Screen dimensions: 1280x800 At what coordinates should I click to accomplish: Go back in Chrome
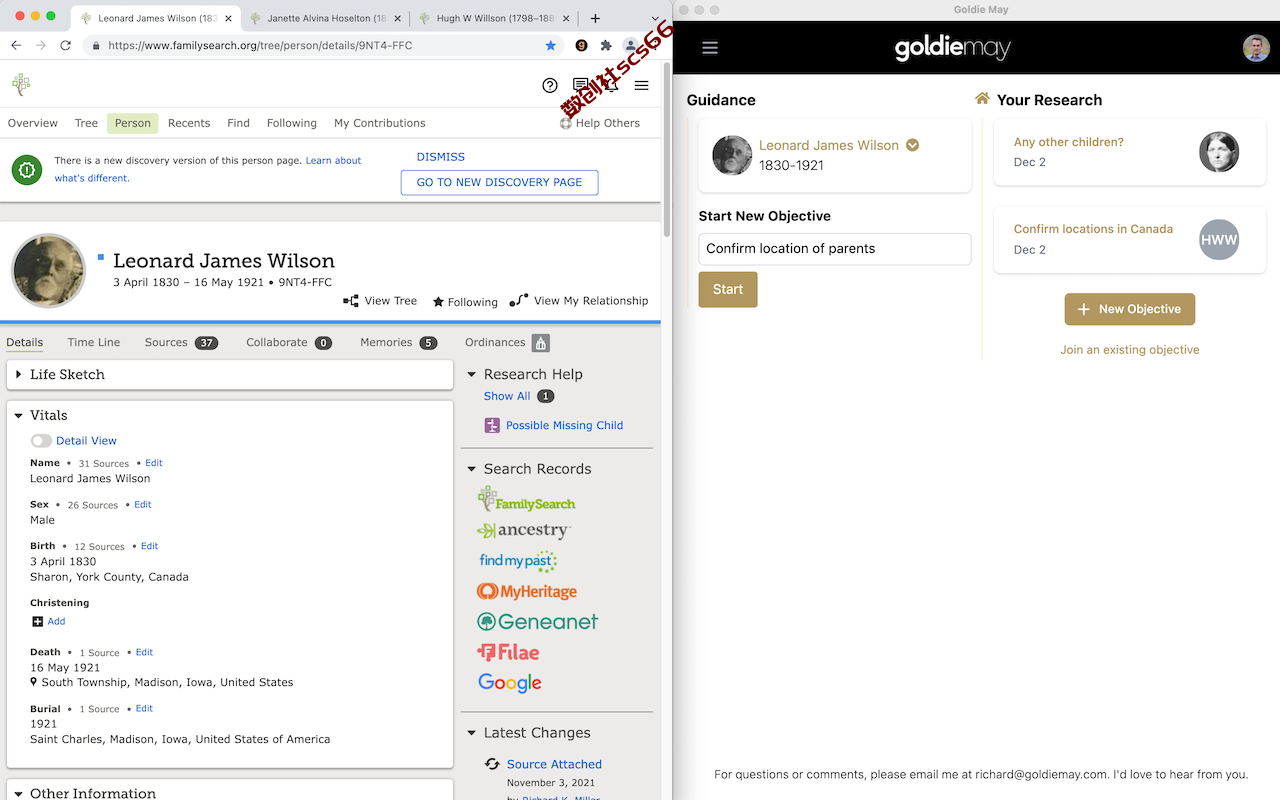pos(16,45)
